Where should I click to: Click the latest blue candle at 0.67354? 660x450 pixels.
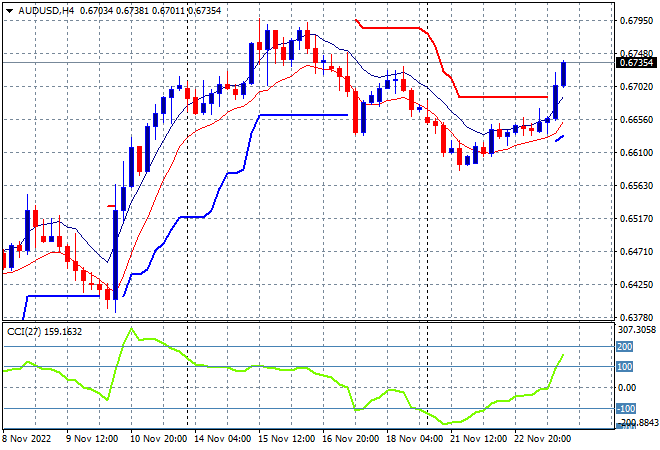564,74
